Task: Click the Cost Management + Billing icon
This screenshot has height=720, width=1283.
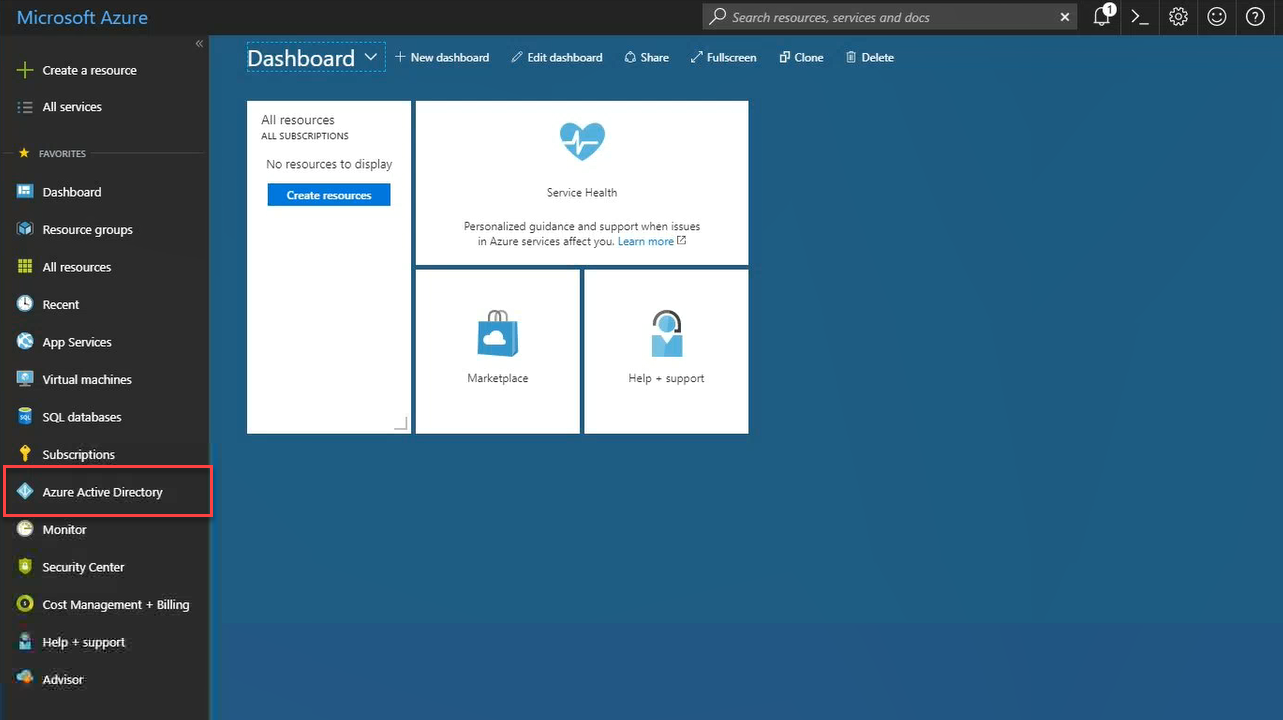Action: [25, 604]
